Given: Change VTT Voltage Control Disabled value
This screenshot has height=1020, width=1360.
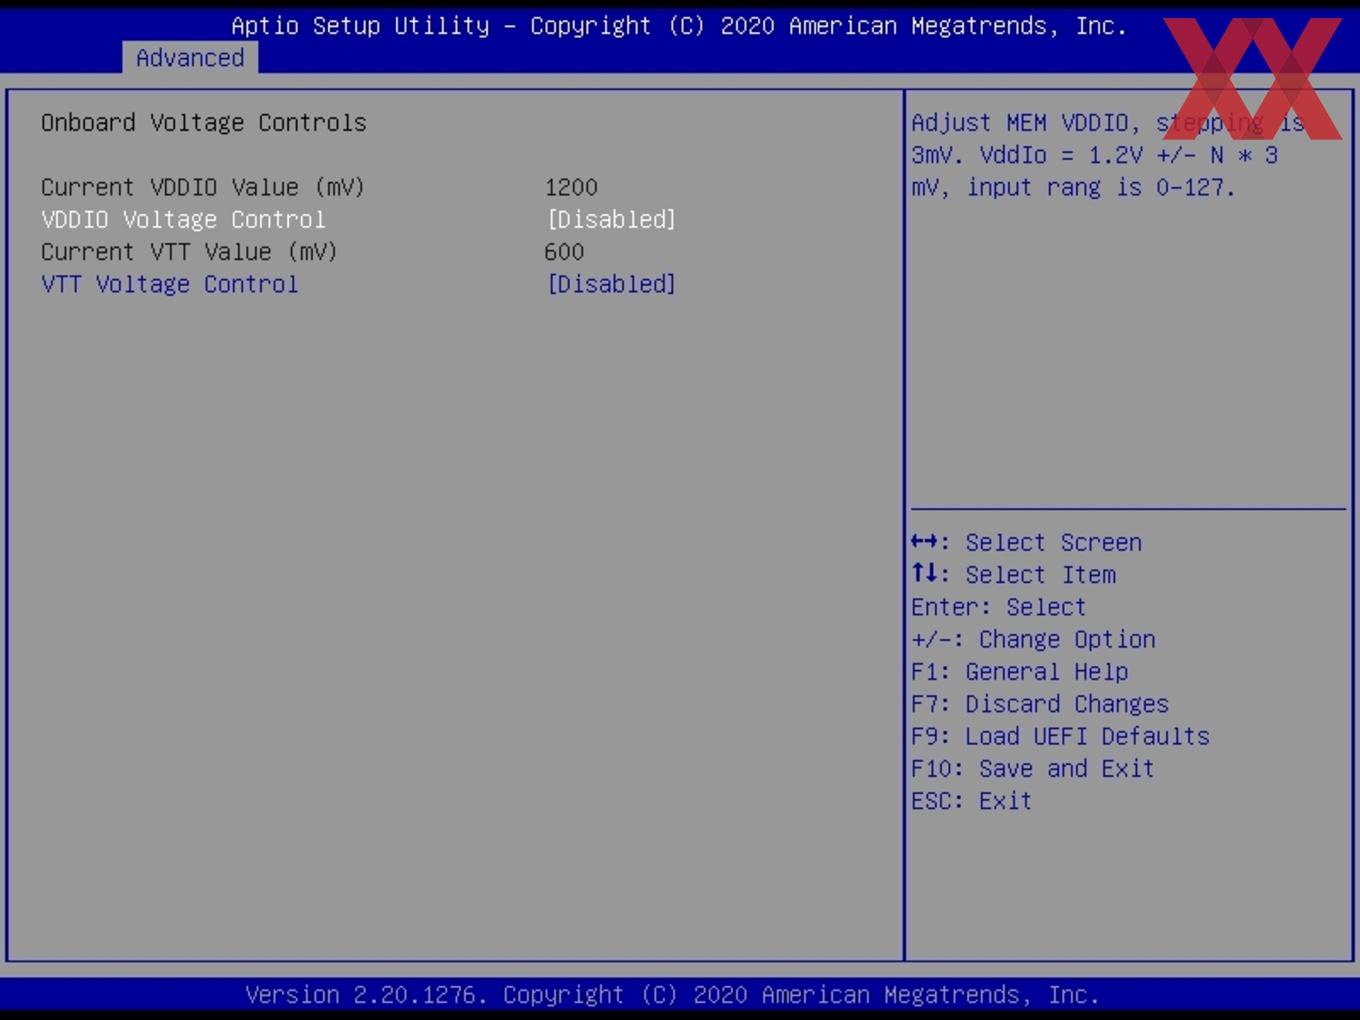Looking at the screenshot, I should pyautogui.click(x=611, y=284).
